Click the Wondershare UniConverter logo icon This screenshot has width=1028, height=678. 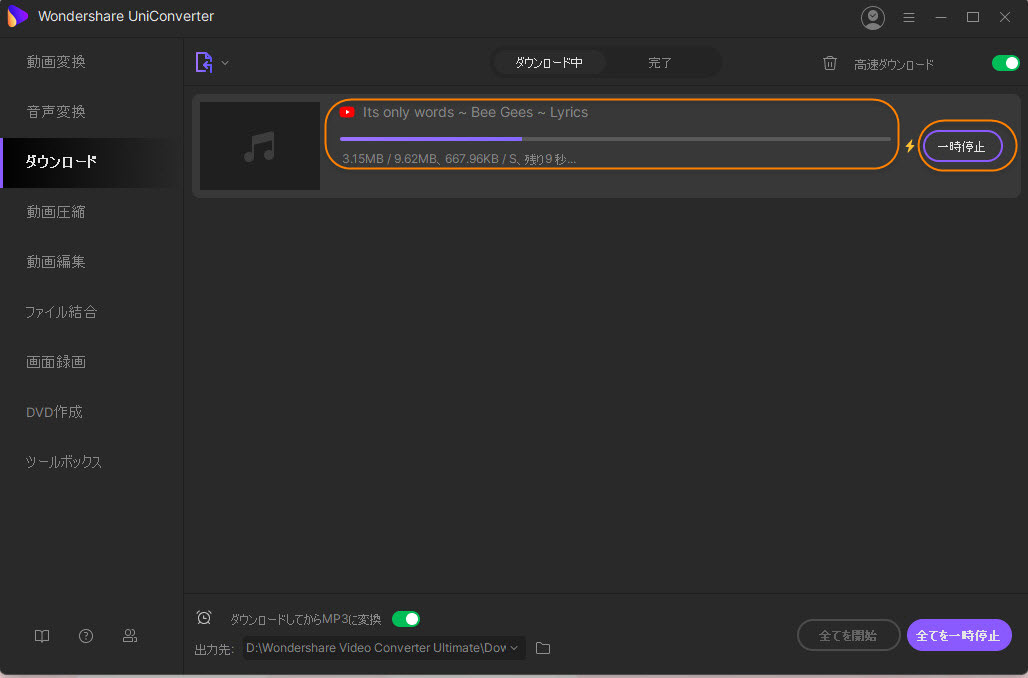17,16
